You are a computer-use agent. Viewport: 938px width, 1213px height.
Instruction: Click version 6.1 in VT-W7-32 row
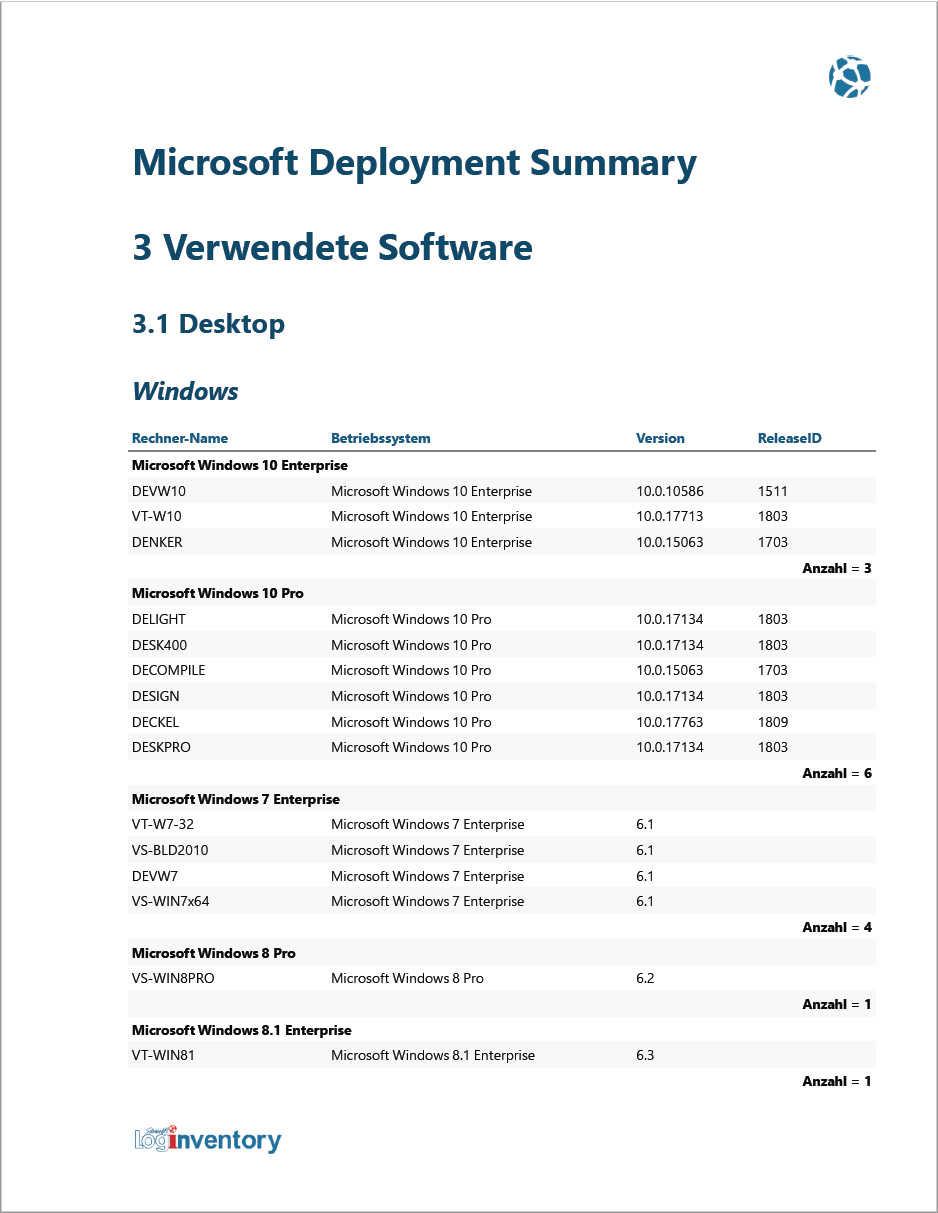[x=645, y=824]
